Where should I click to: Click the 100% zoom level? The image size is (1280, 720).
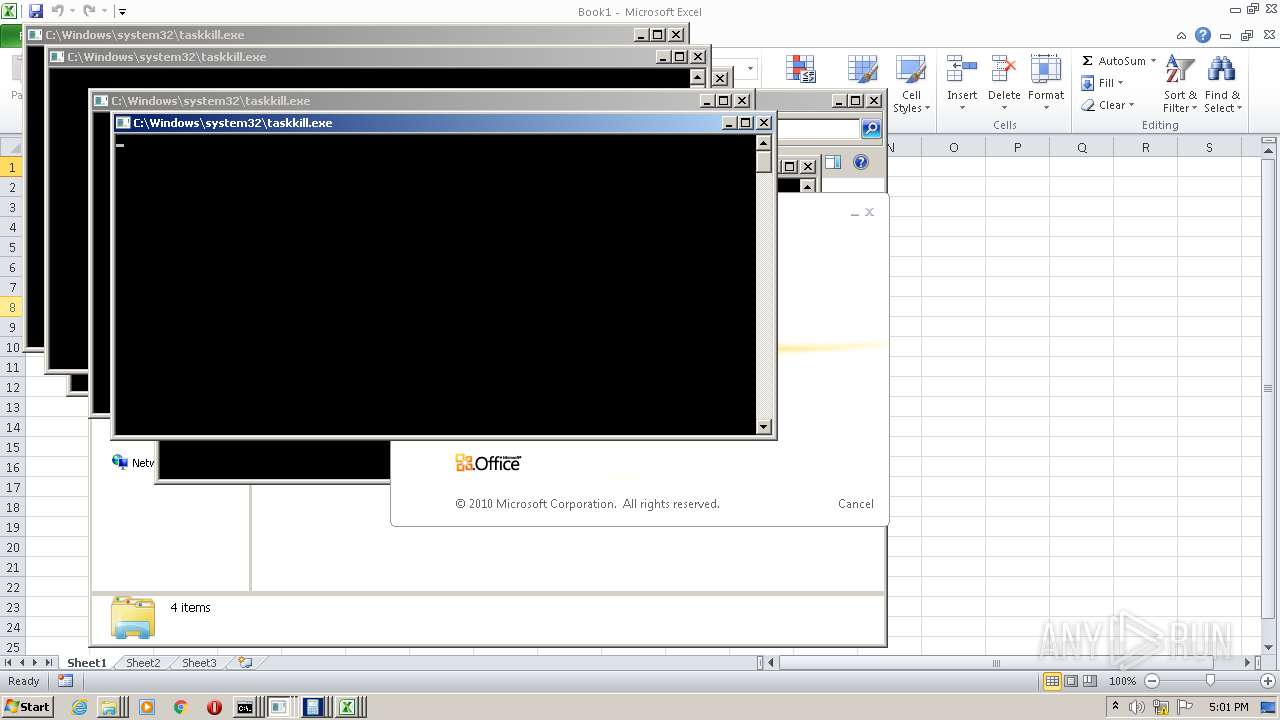click(x=1123, y=681)
